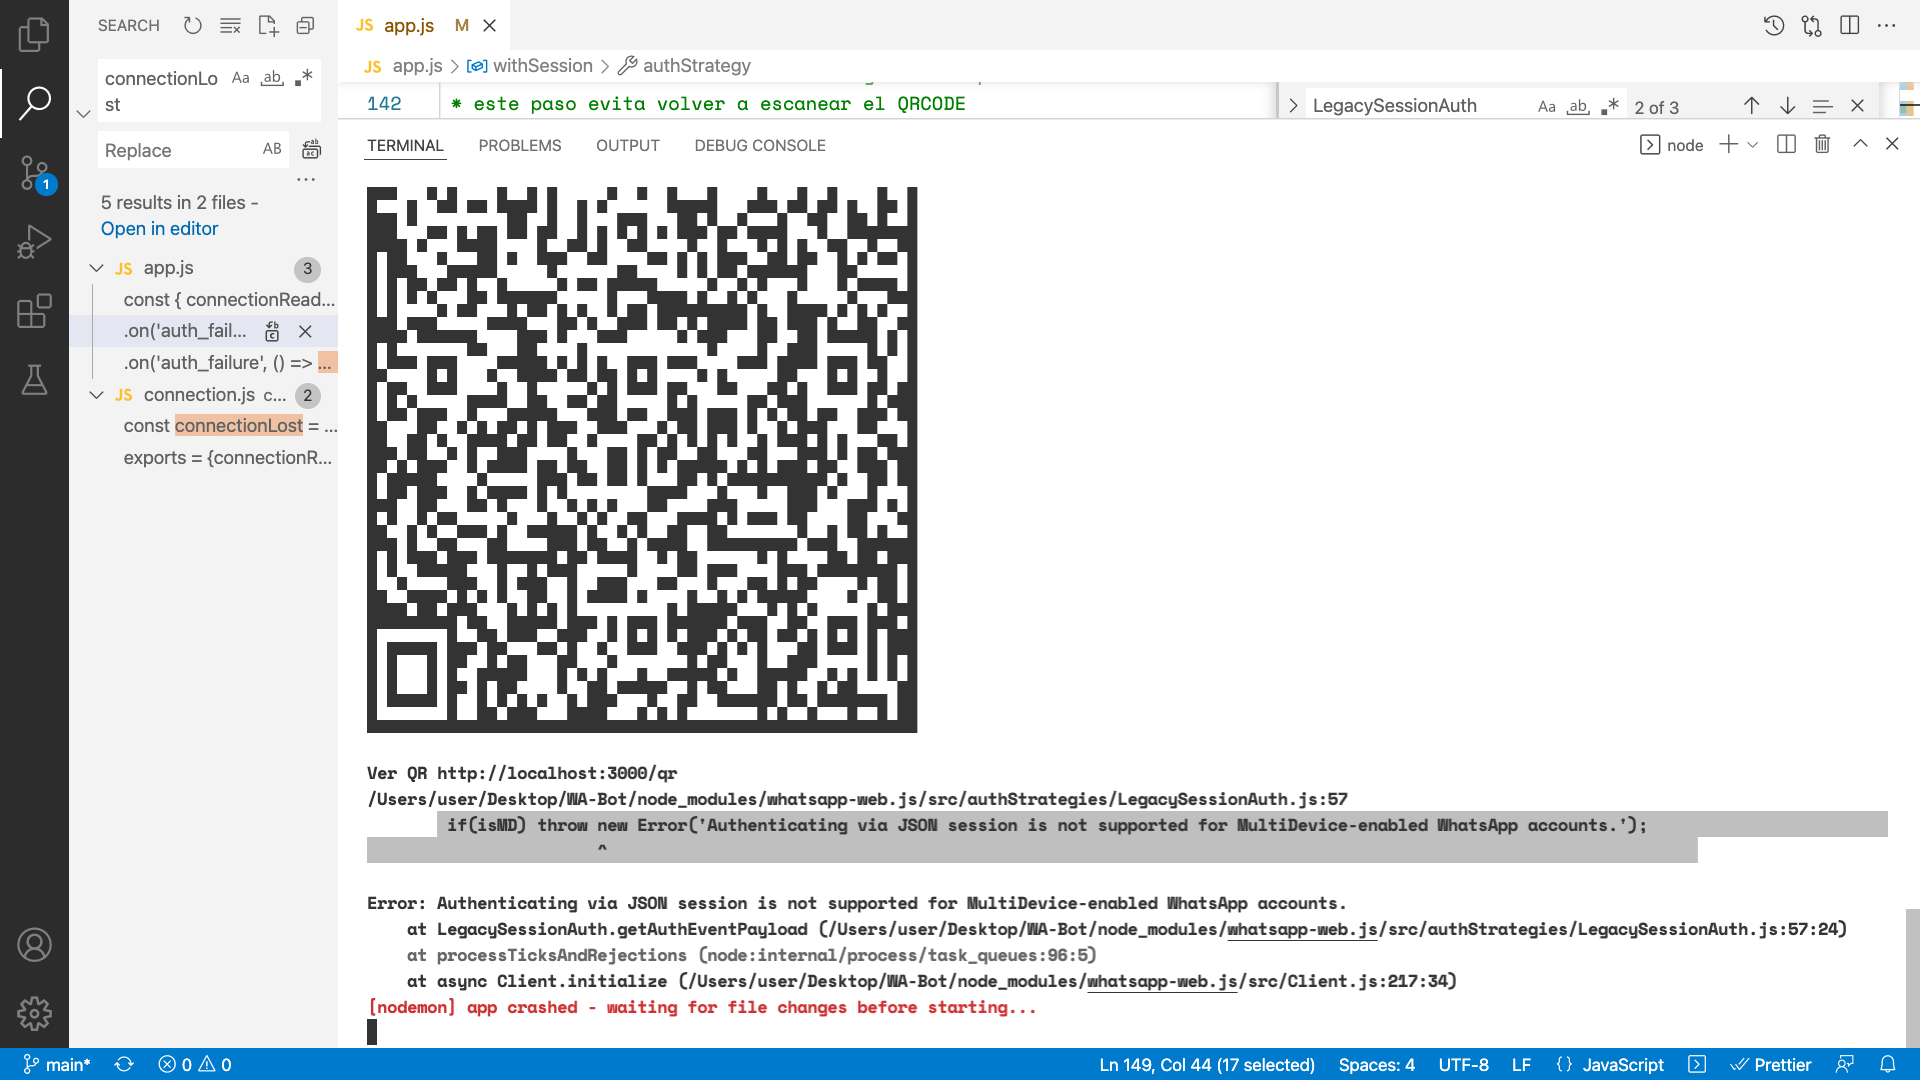Switch to the OUTPUT tab
Image resolution: width=1920 pixels, height=1080 pixels.
[x=628, y=145]
